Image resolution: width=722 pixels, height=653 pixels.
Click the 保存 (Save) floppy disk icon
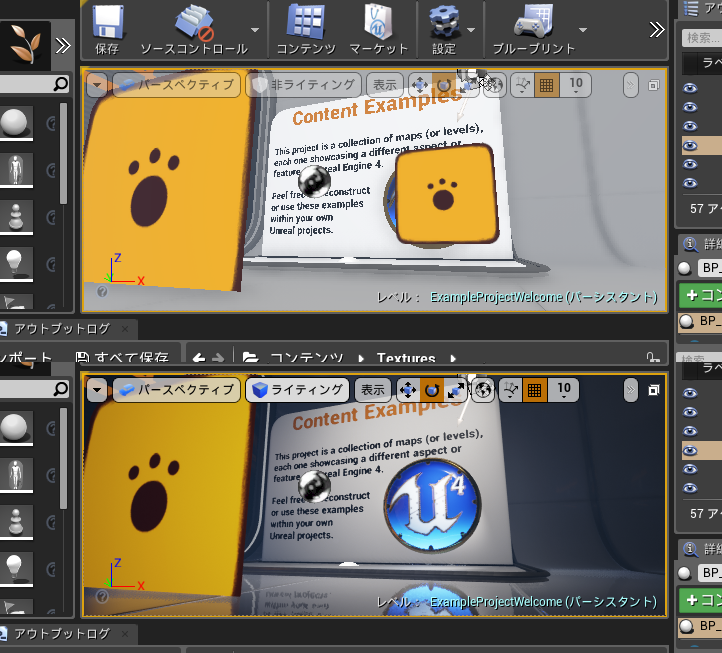point(108,21)
